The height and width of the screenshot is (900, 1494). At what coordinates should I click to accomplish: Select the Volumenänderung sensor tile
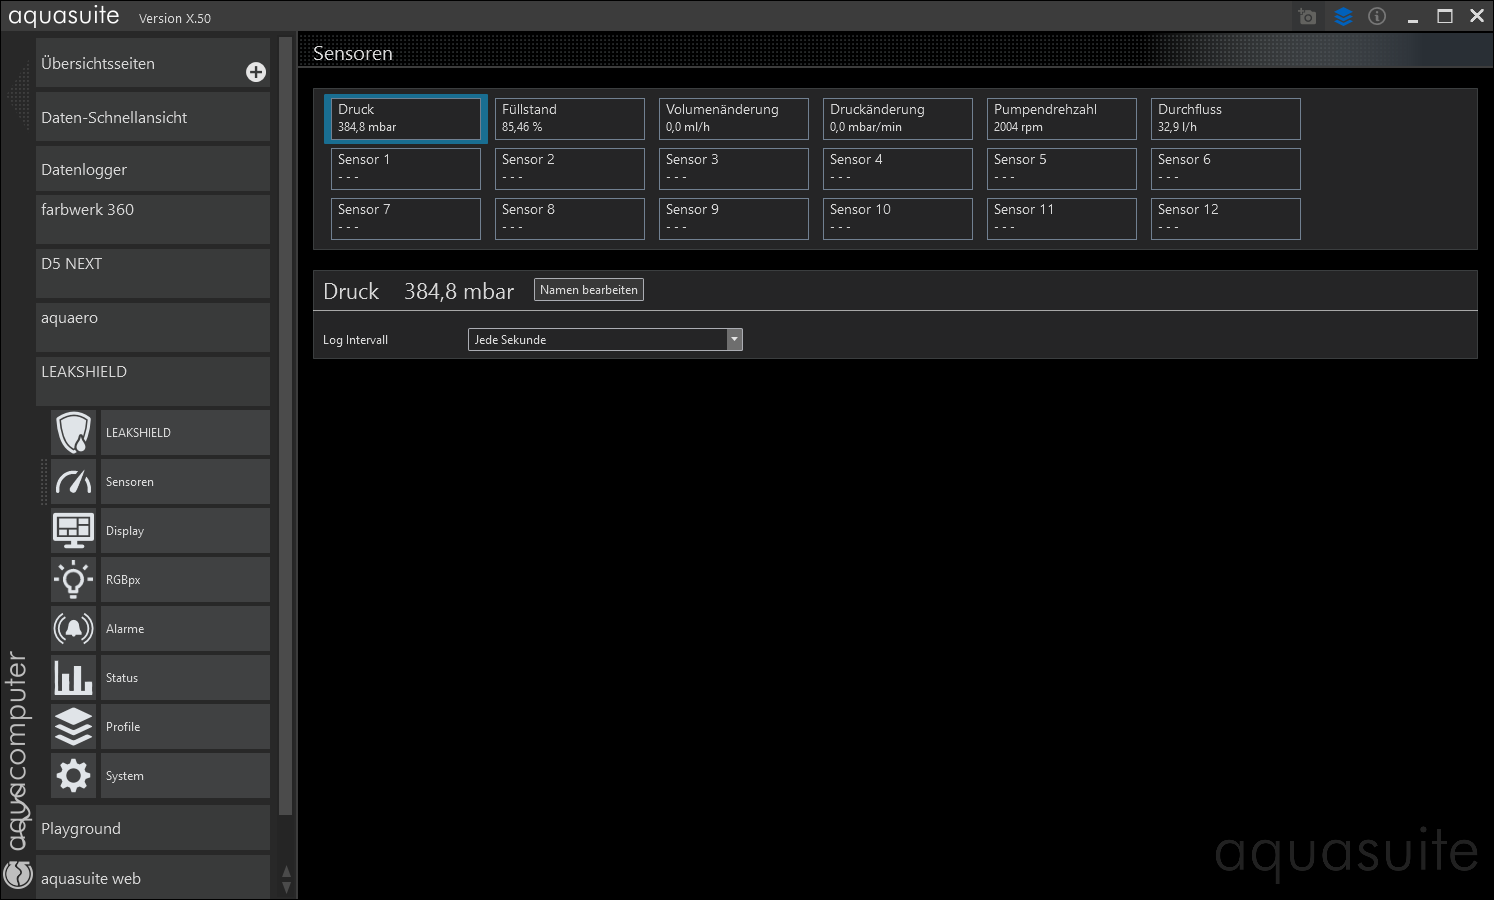(734, 119)
